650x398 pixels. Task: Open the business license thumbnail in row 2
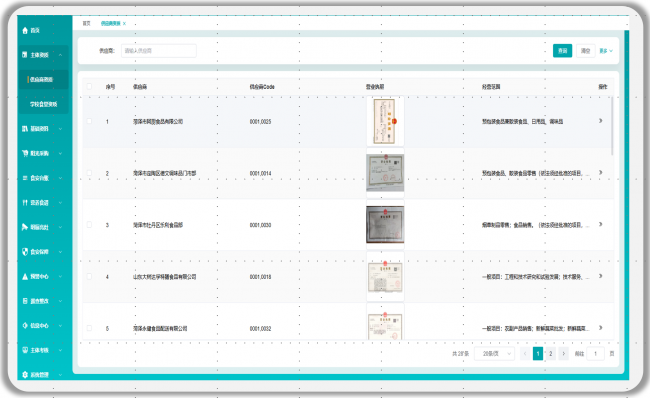(x=385, y=173)
